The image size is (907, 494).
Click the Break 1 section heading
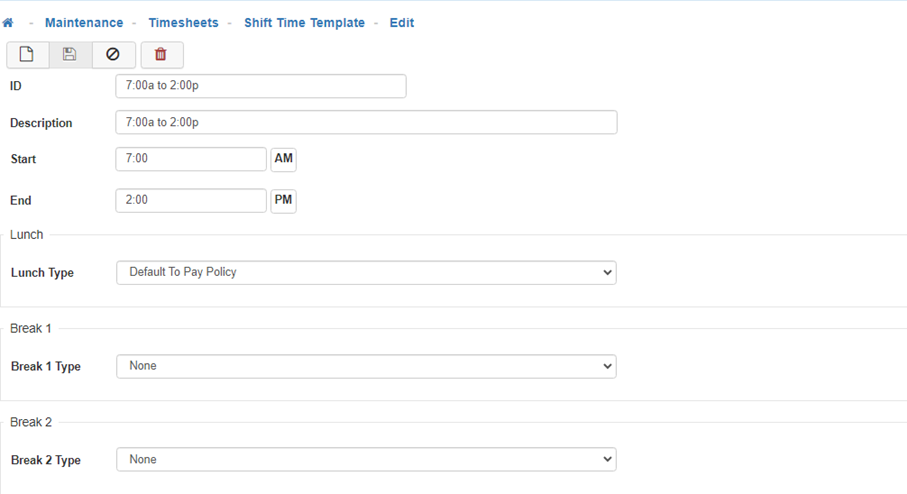(x=31, y=329)
